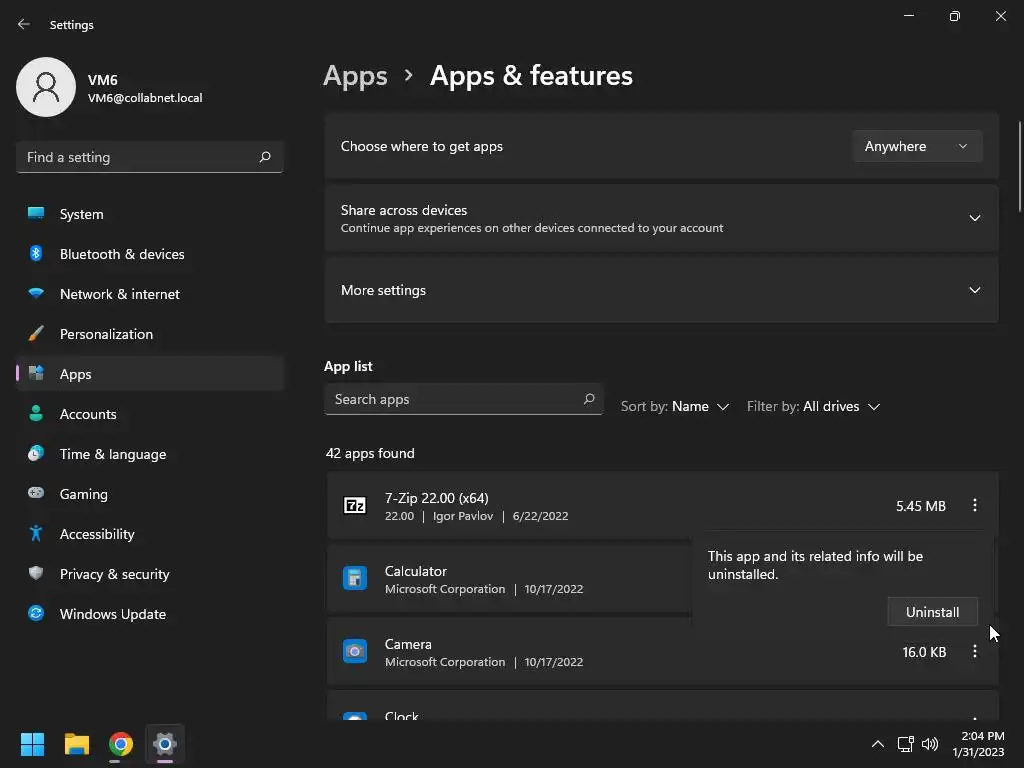The image size is (1024, 768).
Task: Go back with the Settings back arrow
Action: [24, 24]
